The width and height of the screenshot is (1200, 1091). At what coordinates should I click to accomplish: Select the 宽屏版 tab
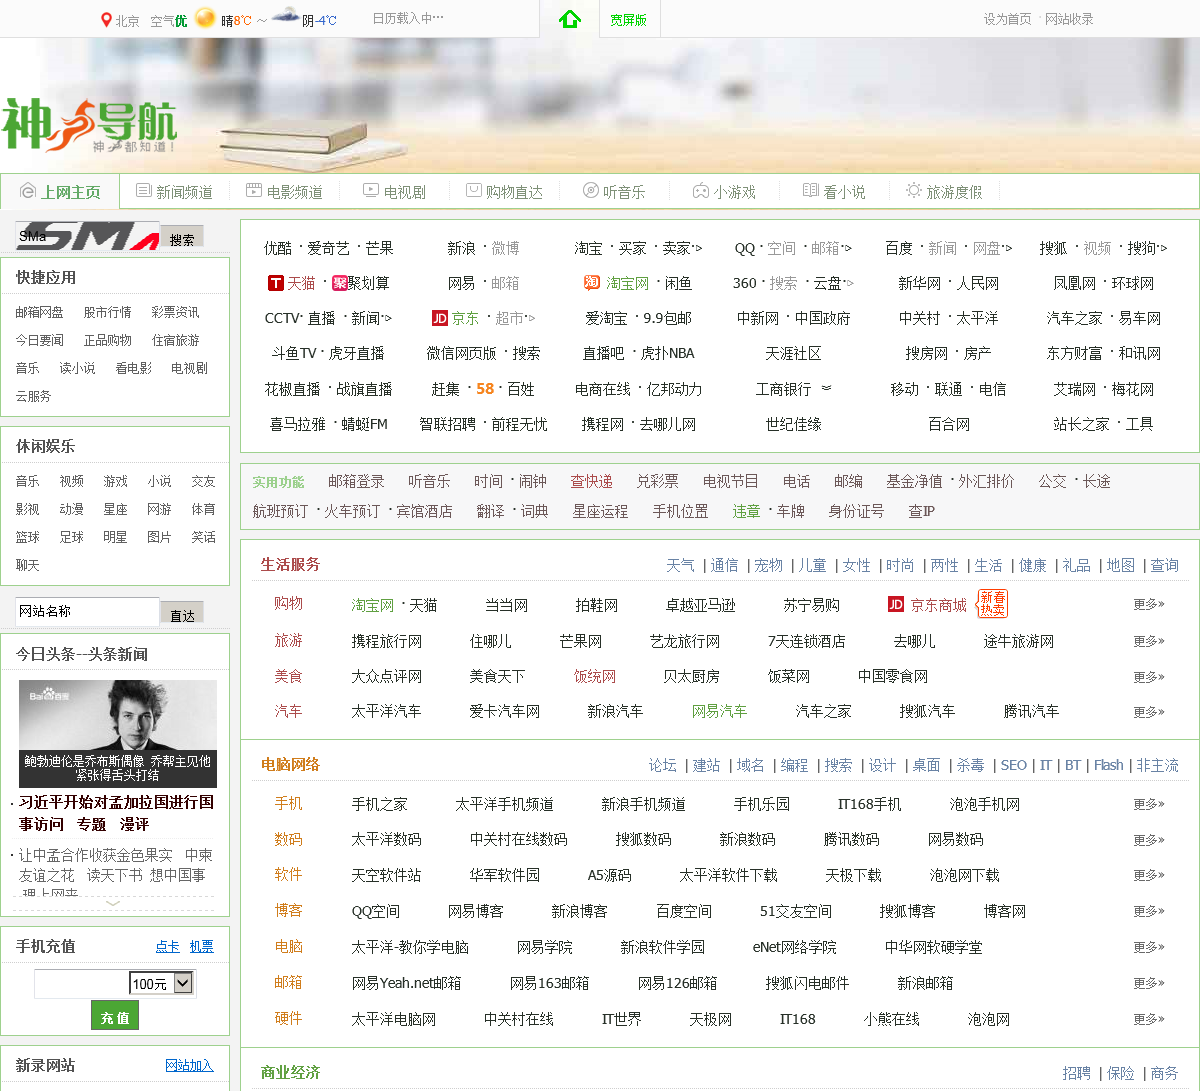click(629, 19)
